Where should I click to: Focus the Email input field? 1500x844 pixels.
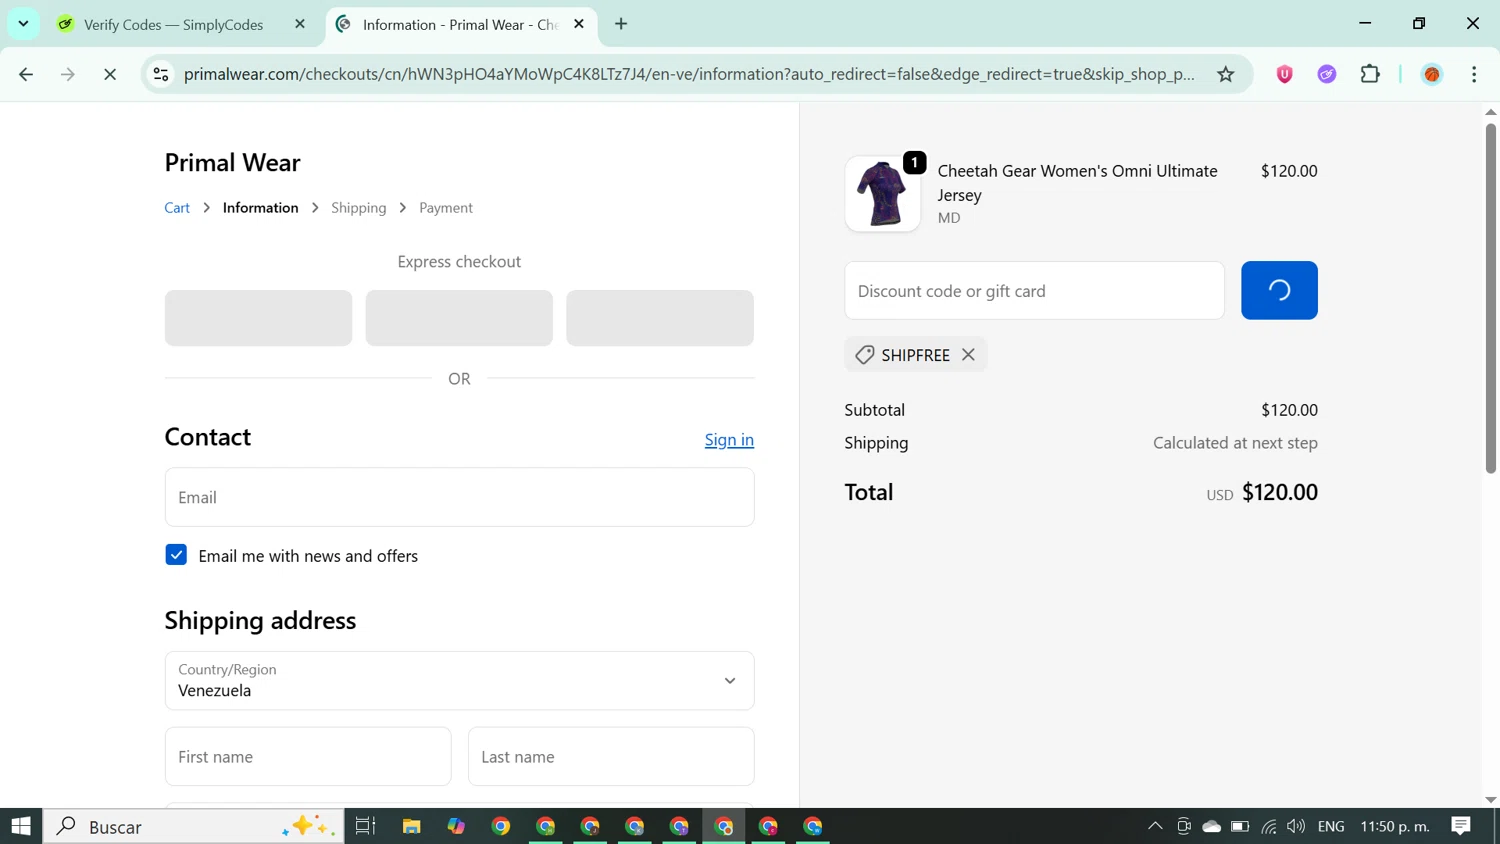point(459,497)
